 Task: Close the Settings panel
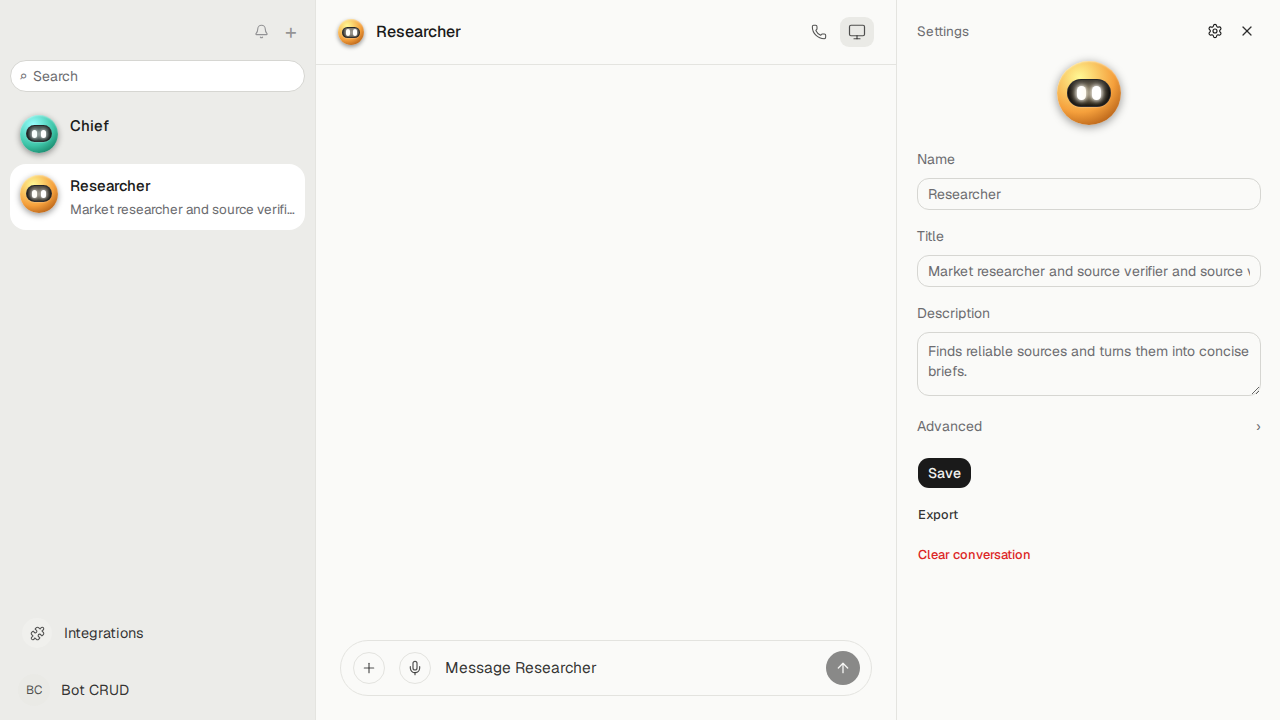(1247, 31)
